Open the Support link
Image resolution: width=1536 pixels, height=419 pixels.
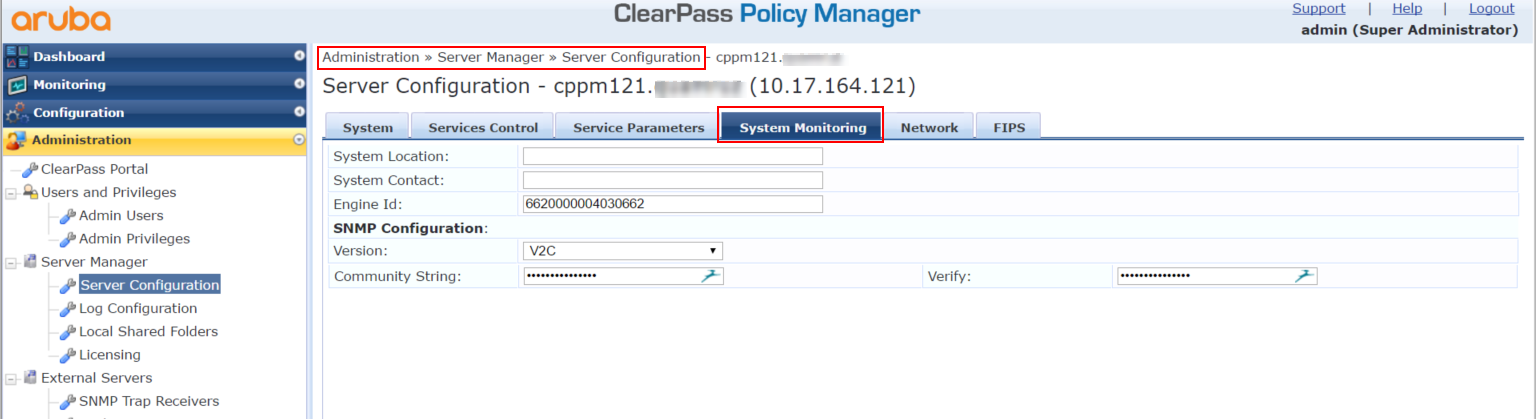1318,9
